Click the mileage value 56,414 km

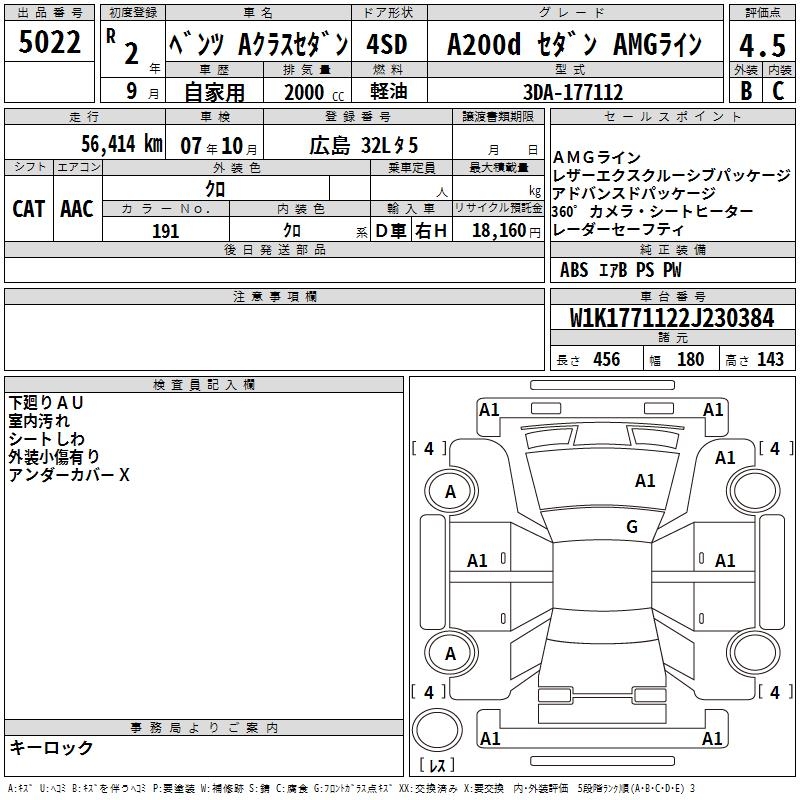tap(108, 144)
